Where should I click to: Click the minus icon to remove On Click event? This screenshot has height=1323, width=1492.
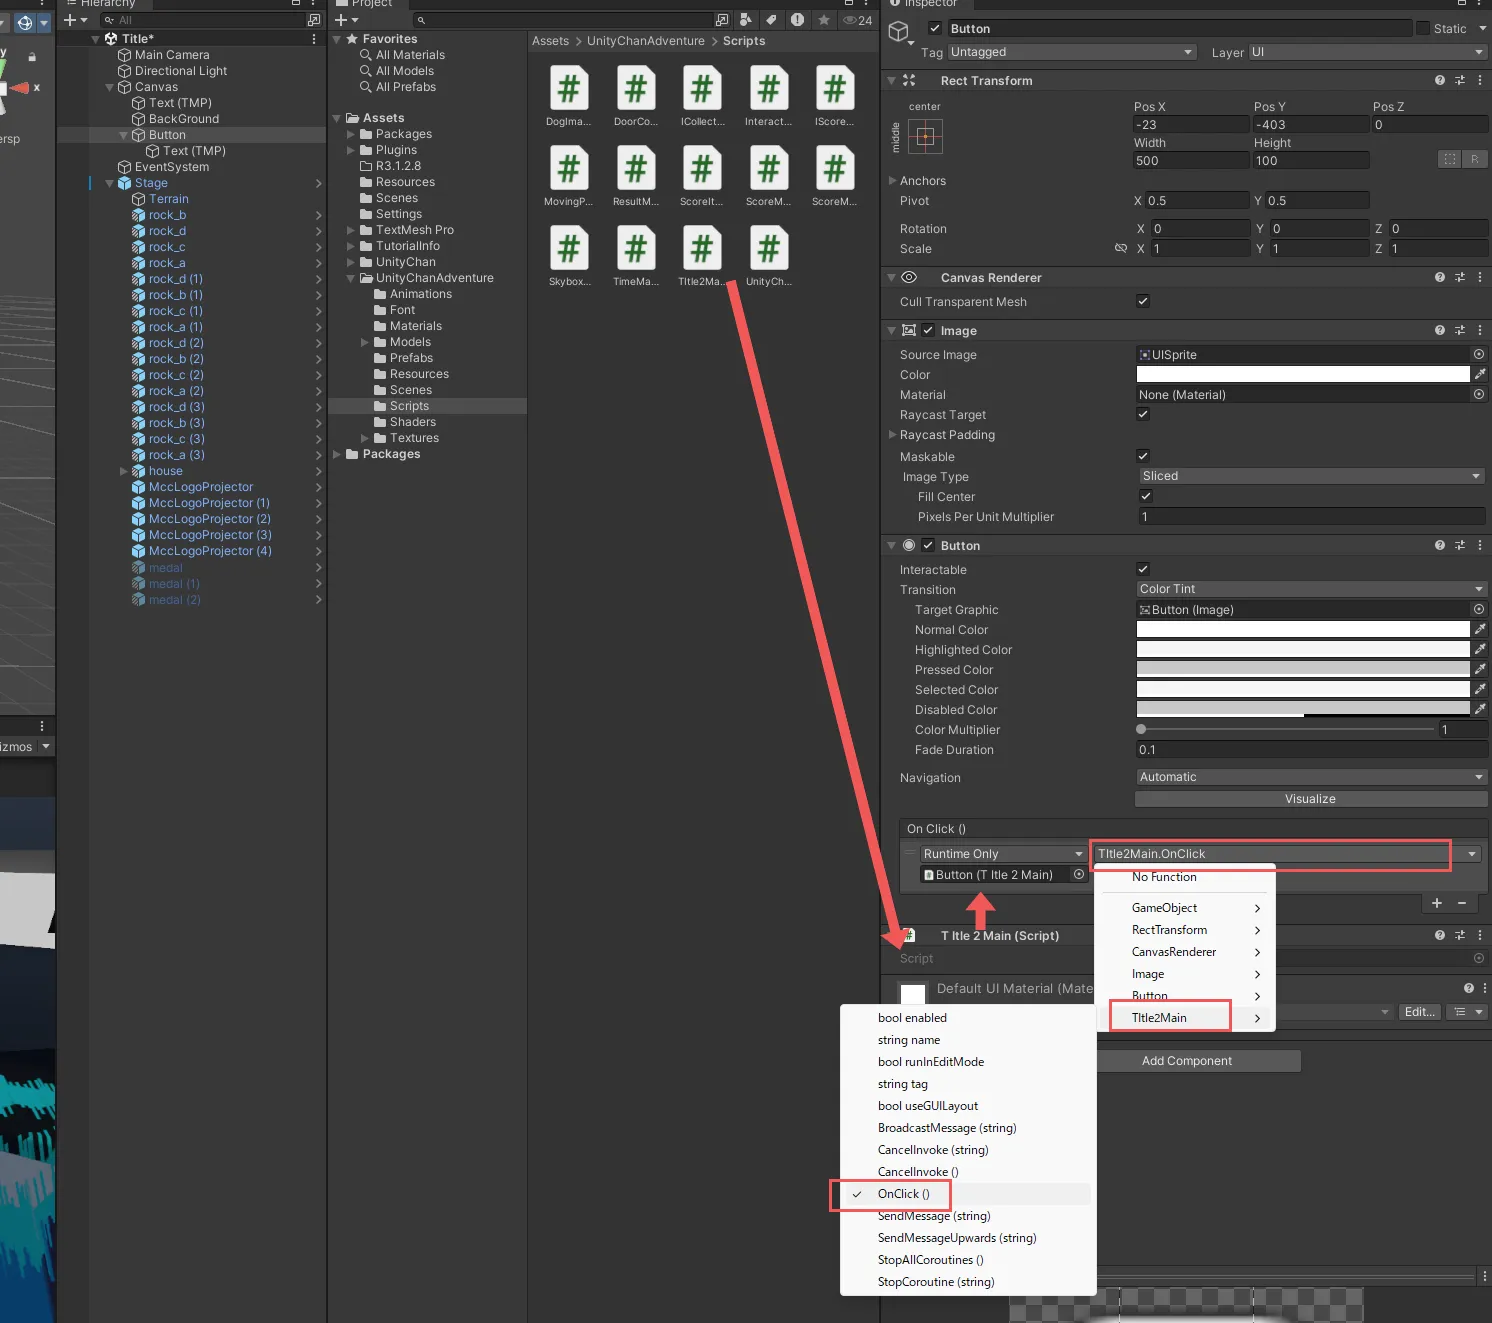(1462, 903)
